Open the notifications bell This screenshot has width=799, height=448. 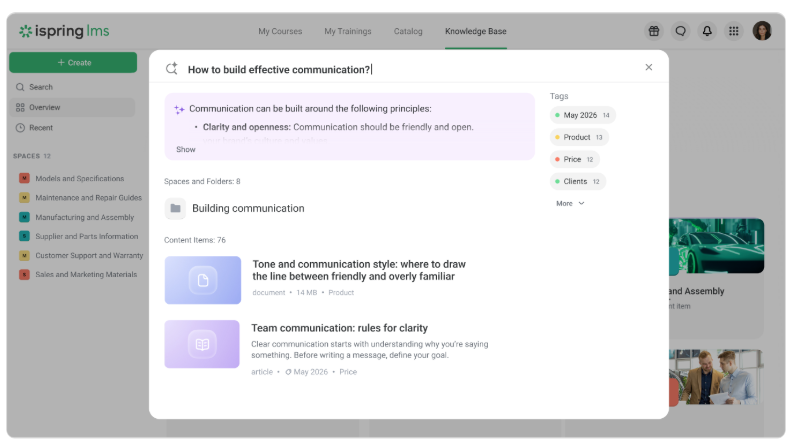pos(707,31)
